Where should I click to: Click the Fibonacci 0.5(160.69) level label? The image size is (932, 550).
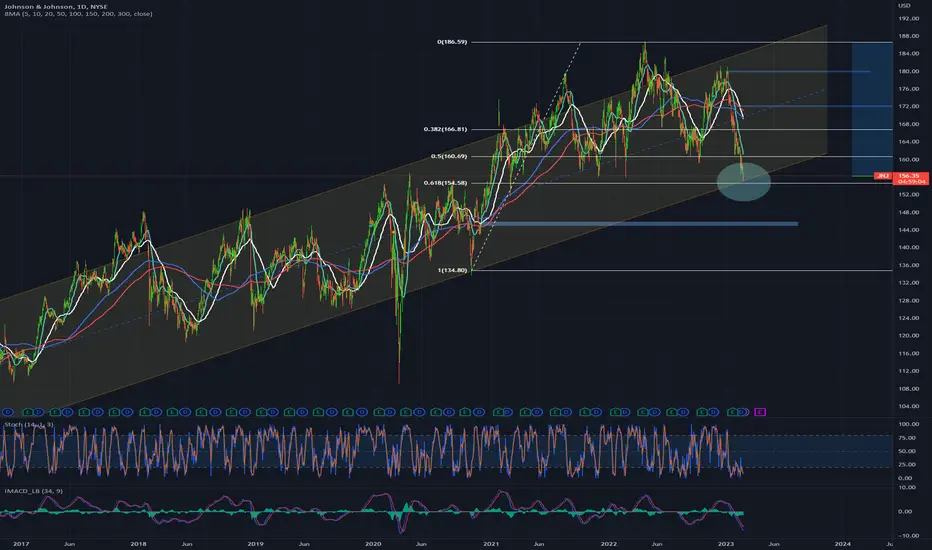tap(449, 156)
